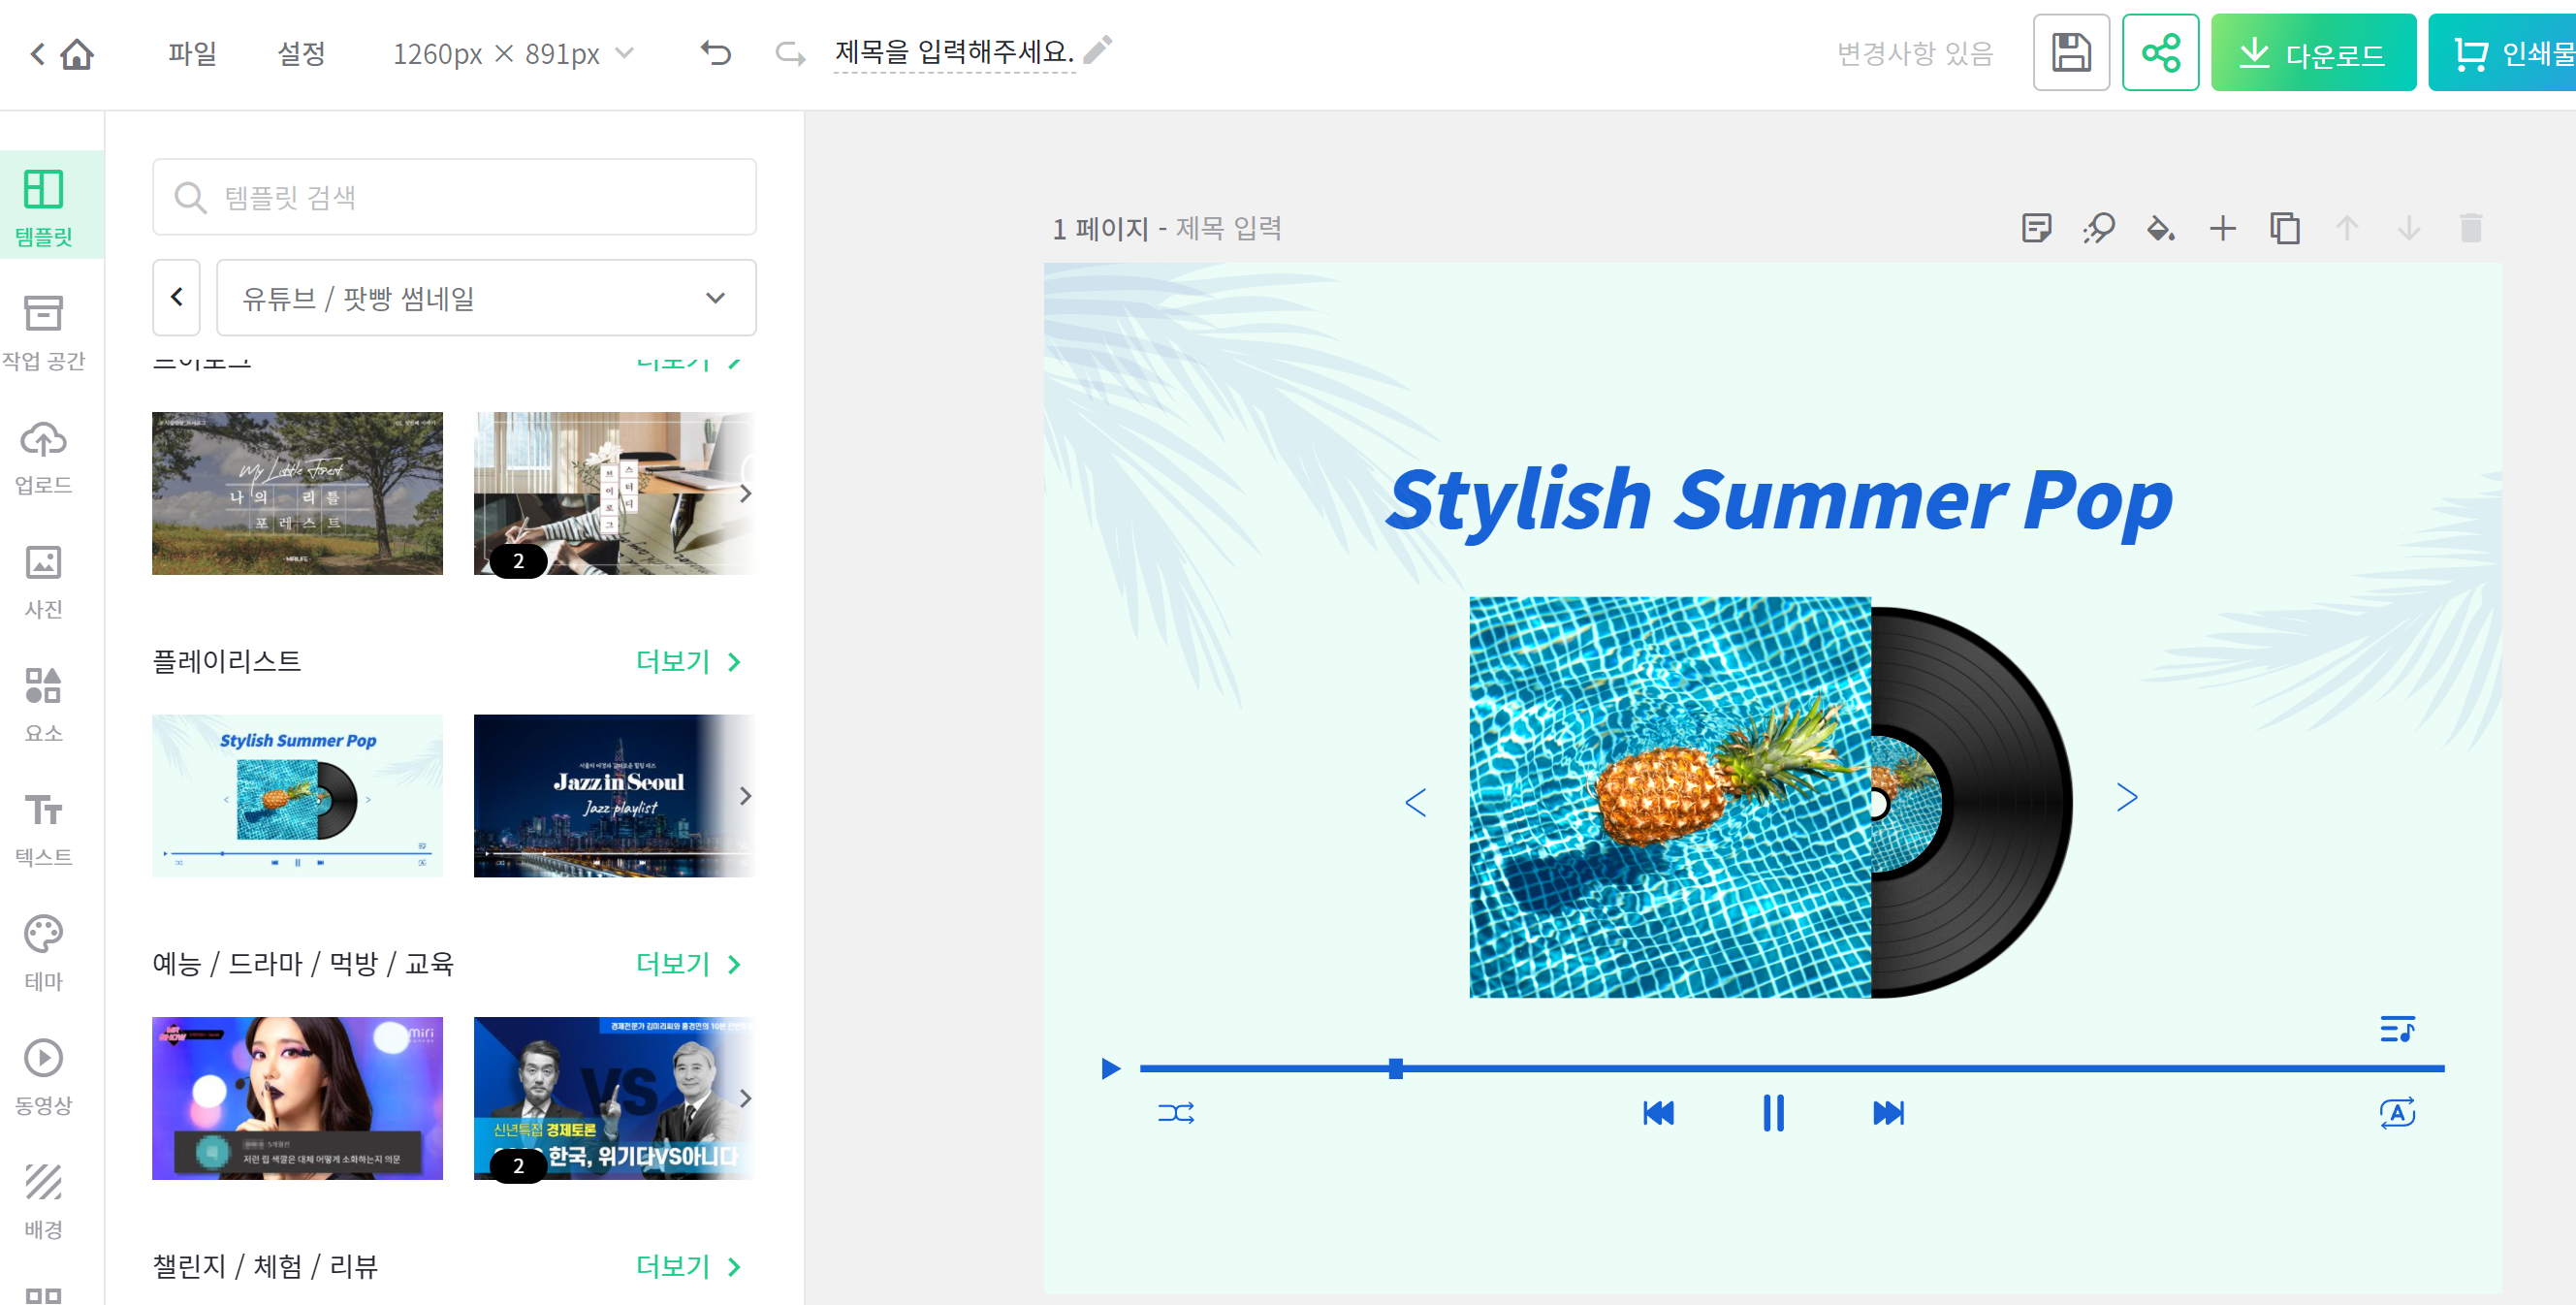Duplicate the page with copy icon
This screenshot has height=1305, width=2576.
(2283, 228)
